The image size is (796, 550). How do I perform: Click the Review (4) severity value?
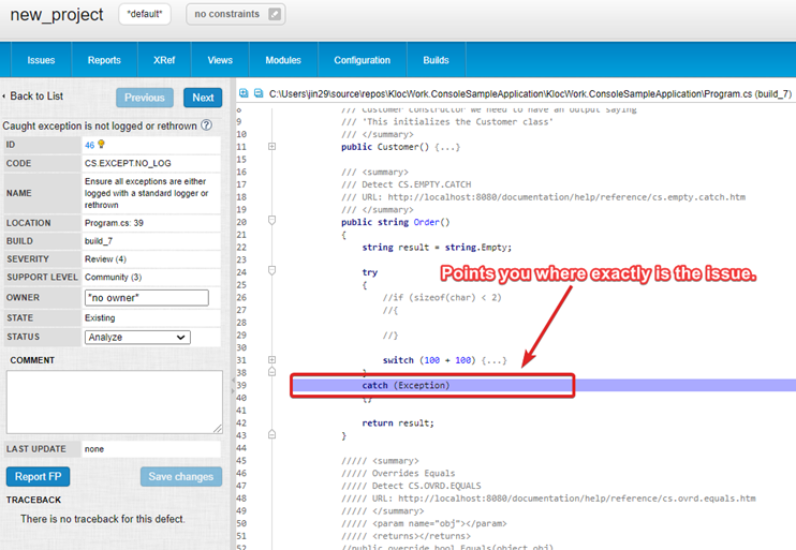[106, 259]
